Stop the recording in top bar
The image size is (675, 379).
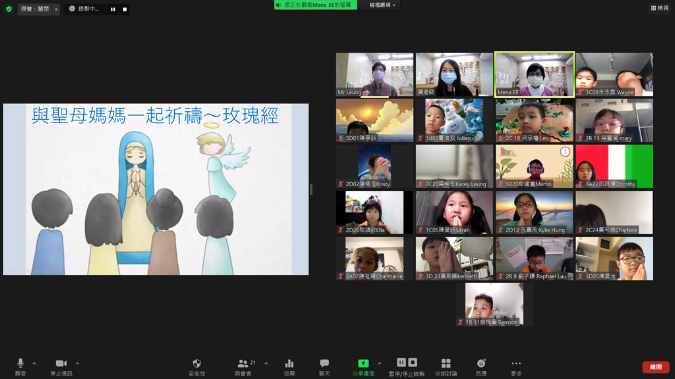[125, 9]
